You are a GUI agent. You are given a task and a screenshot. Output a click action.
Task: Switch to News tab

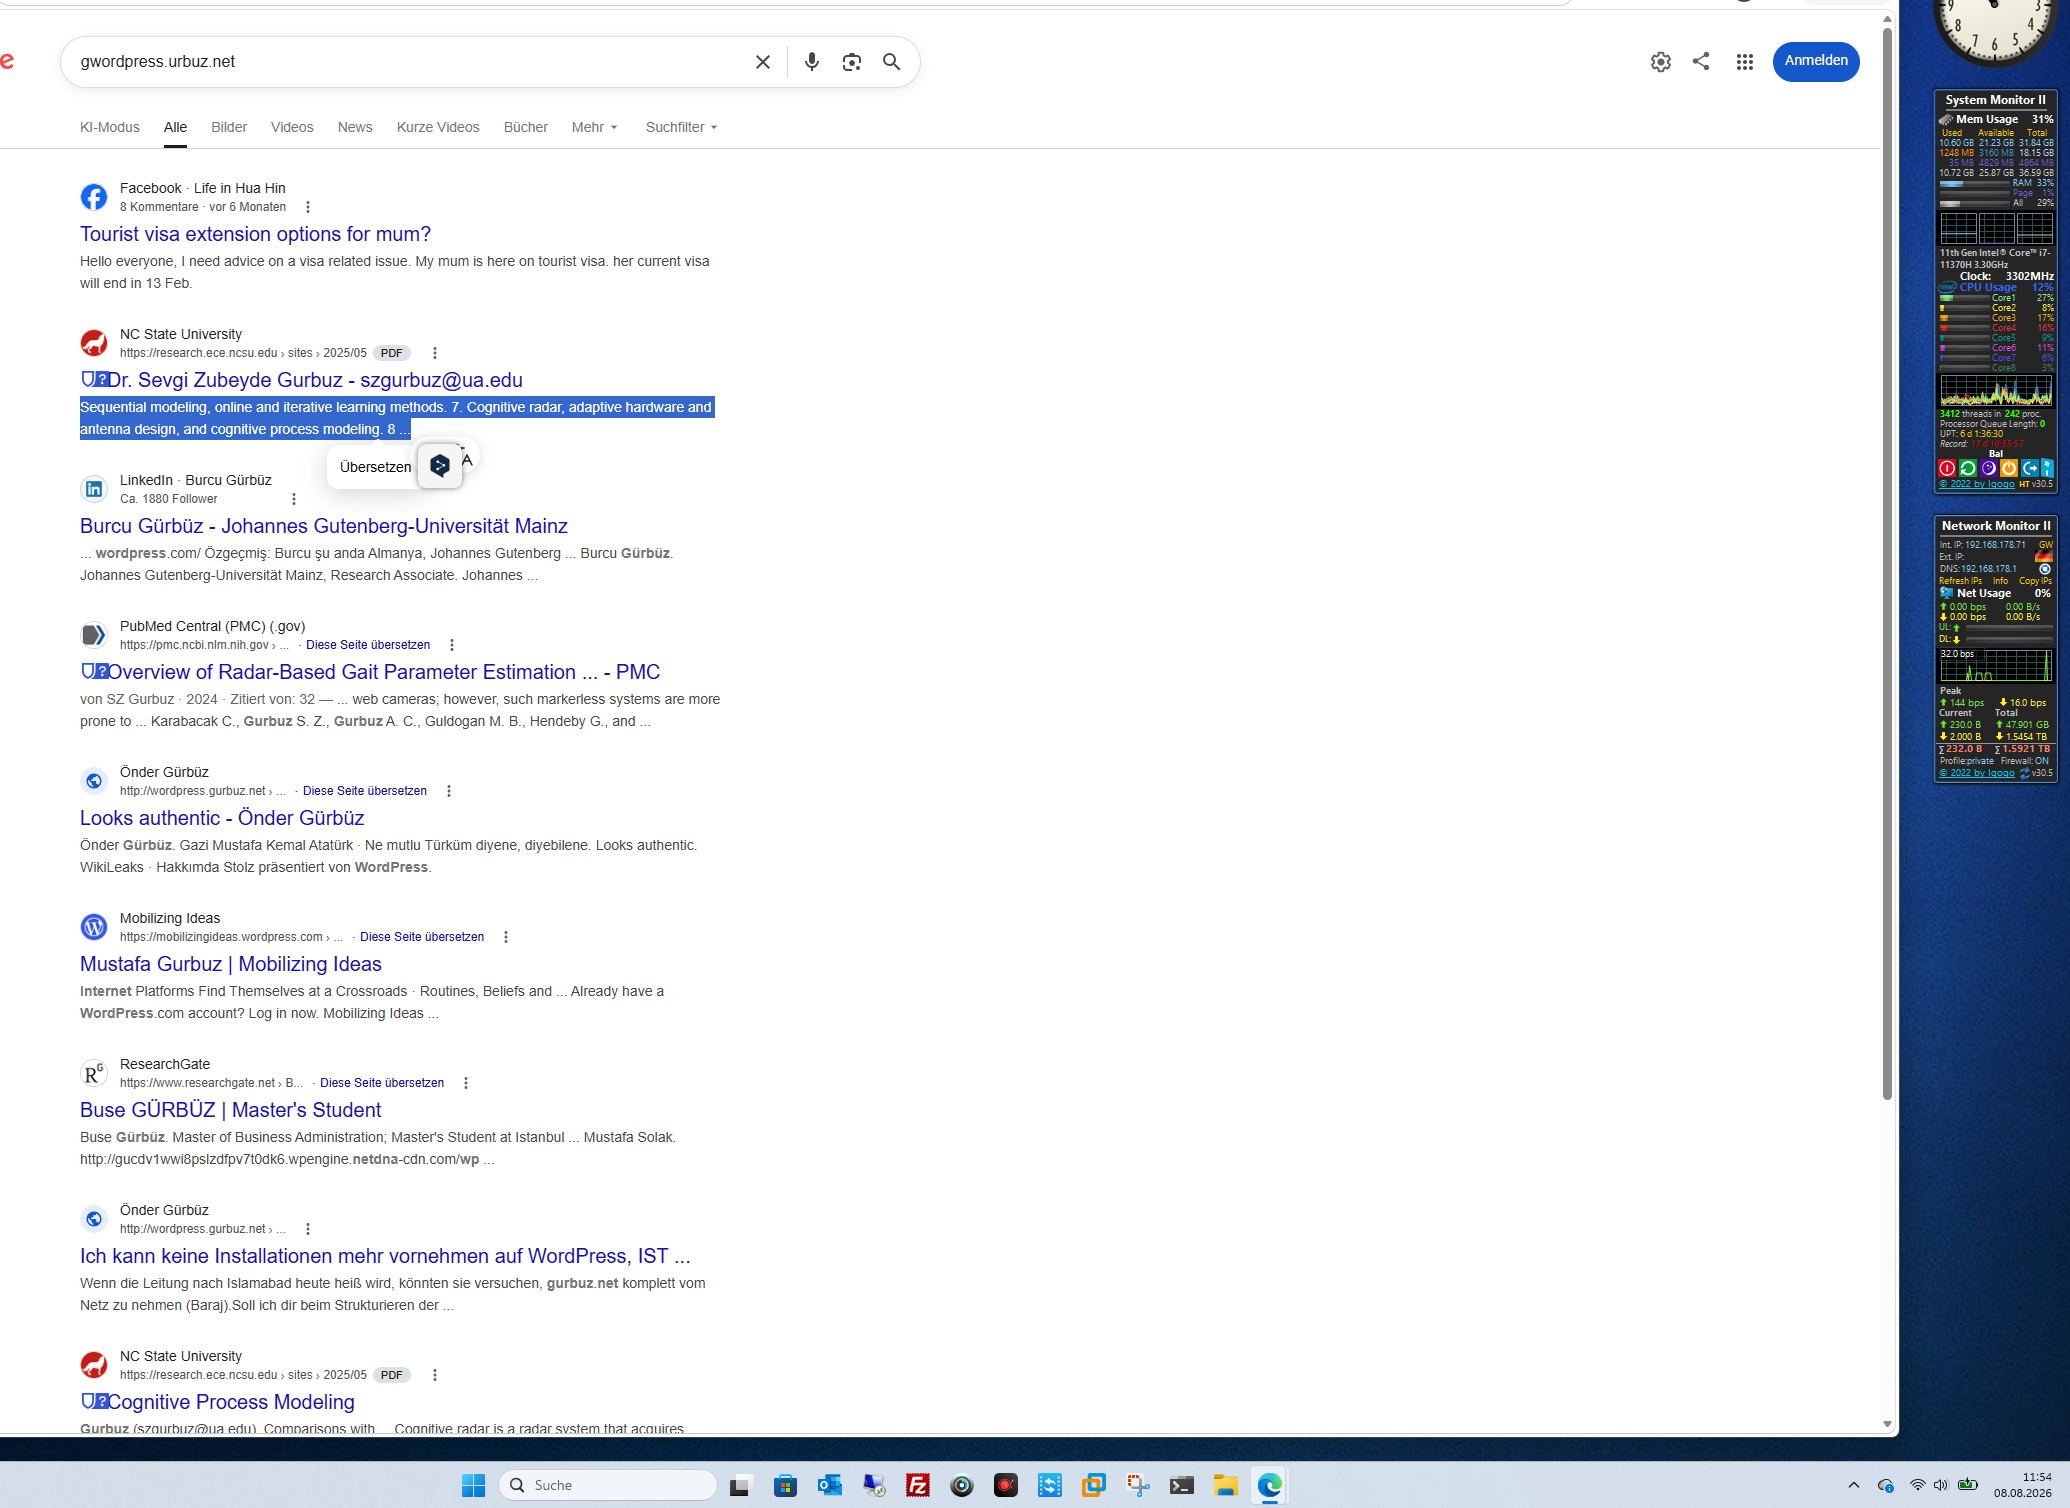tap(355, 127)
